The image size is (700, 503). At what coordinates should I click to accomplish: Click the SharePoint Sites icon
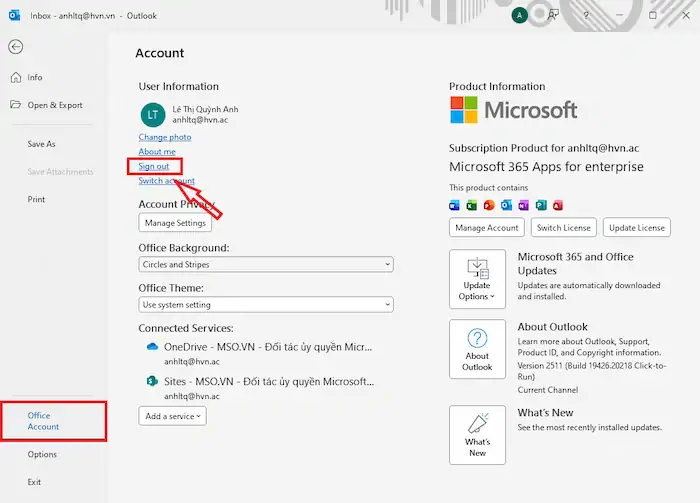coord(152,381)
